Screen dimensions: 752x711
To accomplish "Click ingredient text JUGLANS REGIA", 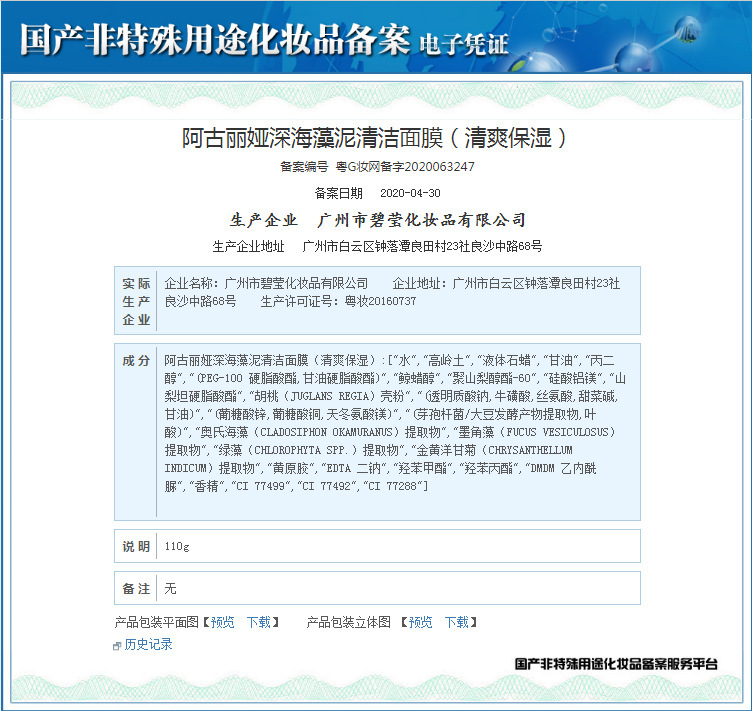I will pyautogui.click(x=330, y=396).
